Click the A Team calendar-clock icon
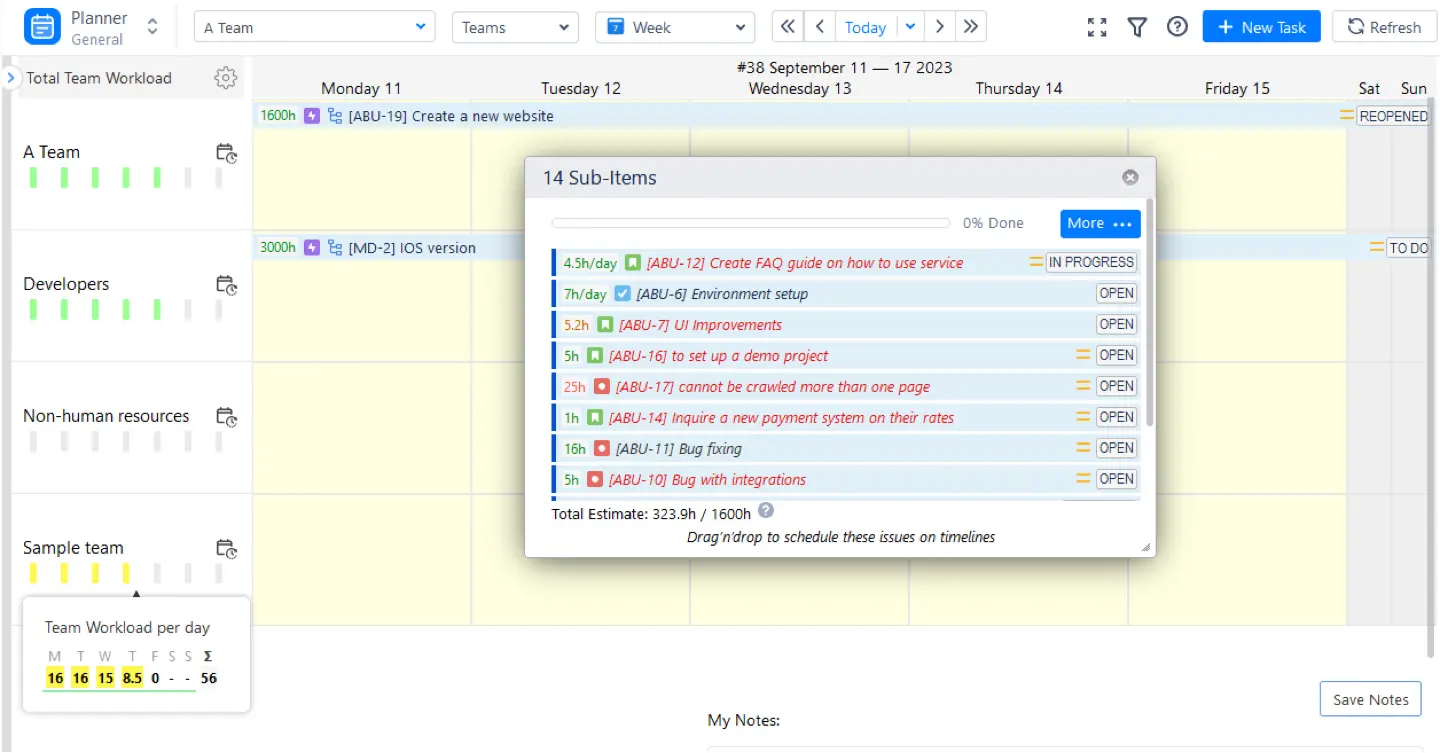The image size is (1440, 753). coord(227,153)
